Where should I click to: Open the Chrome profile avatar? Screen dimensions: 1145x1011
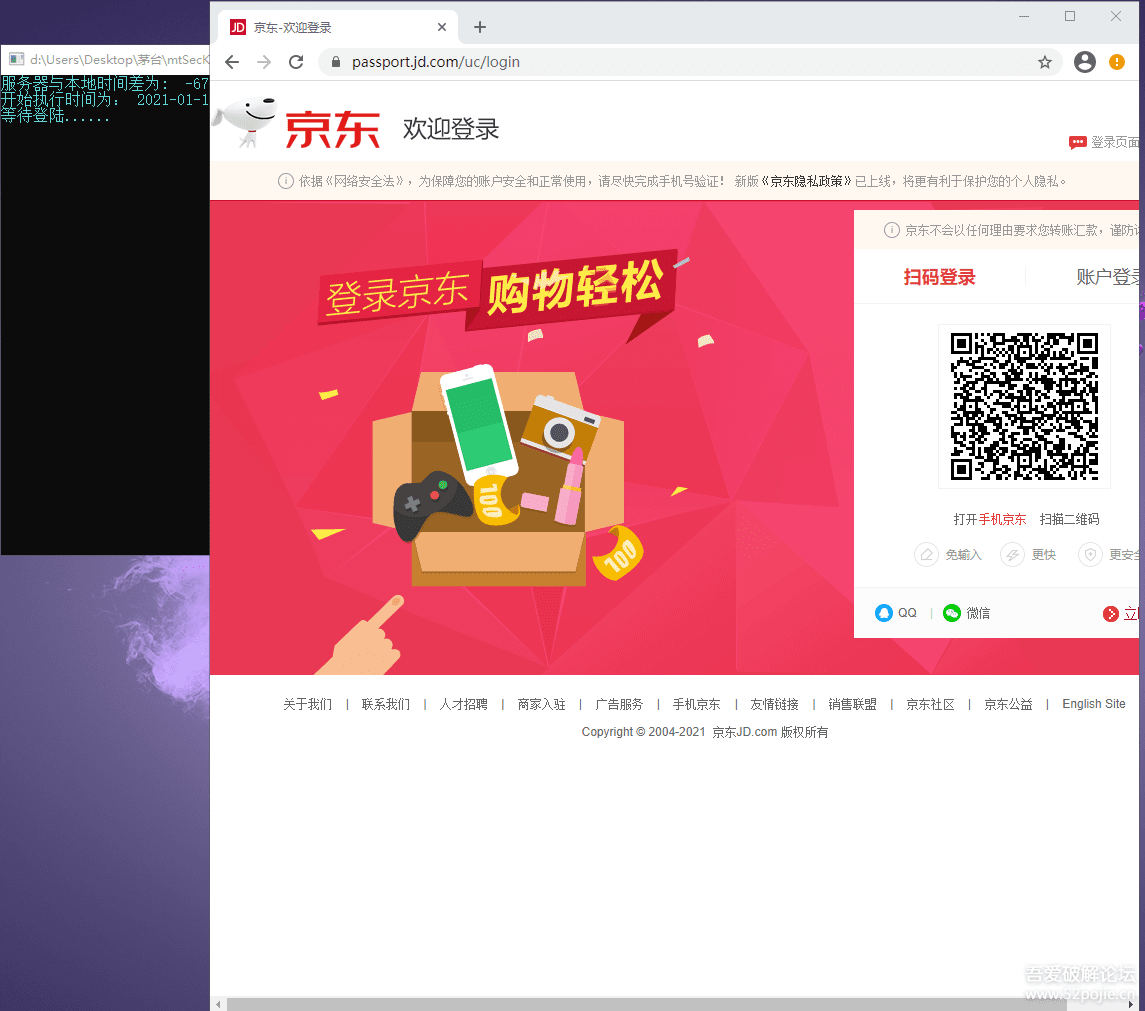1084,62
